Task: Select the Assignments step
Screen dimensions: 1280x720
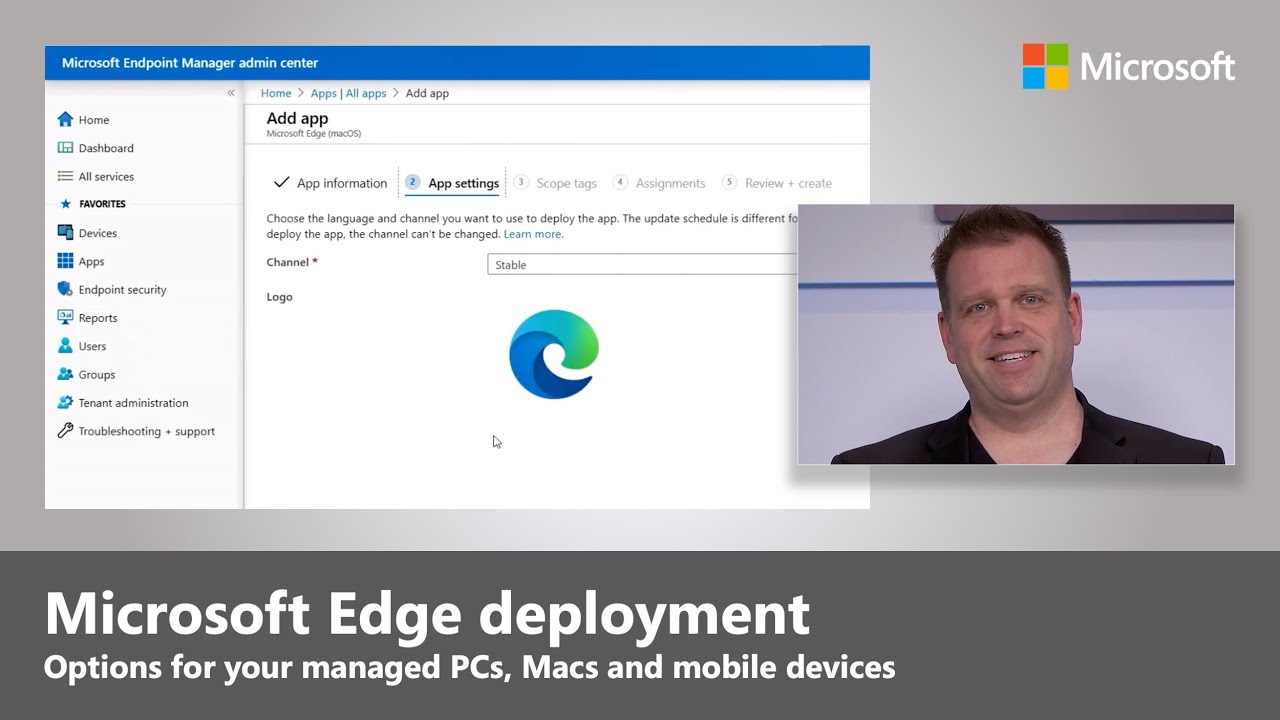Action: coord(659,183)
